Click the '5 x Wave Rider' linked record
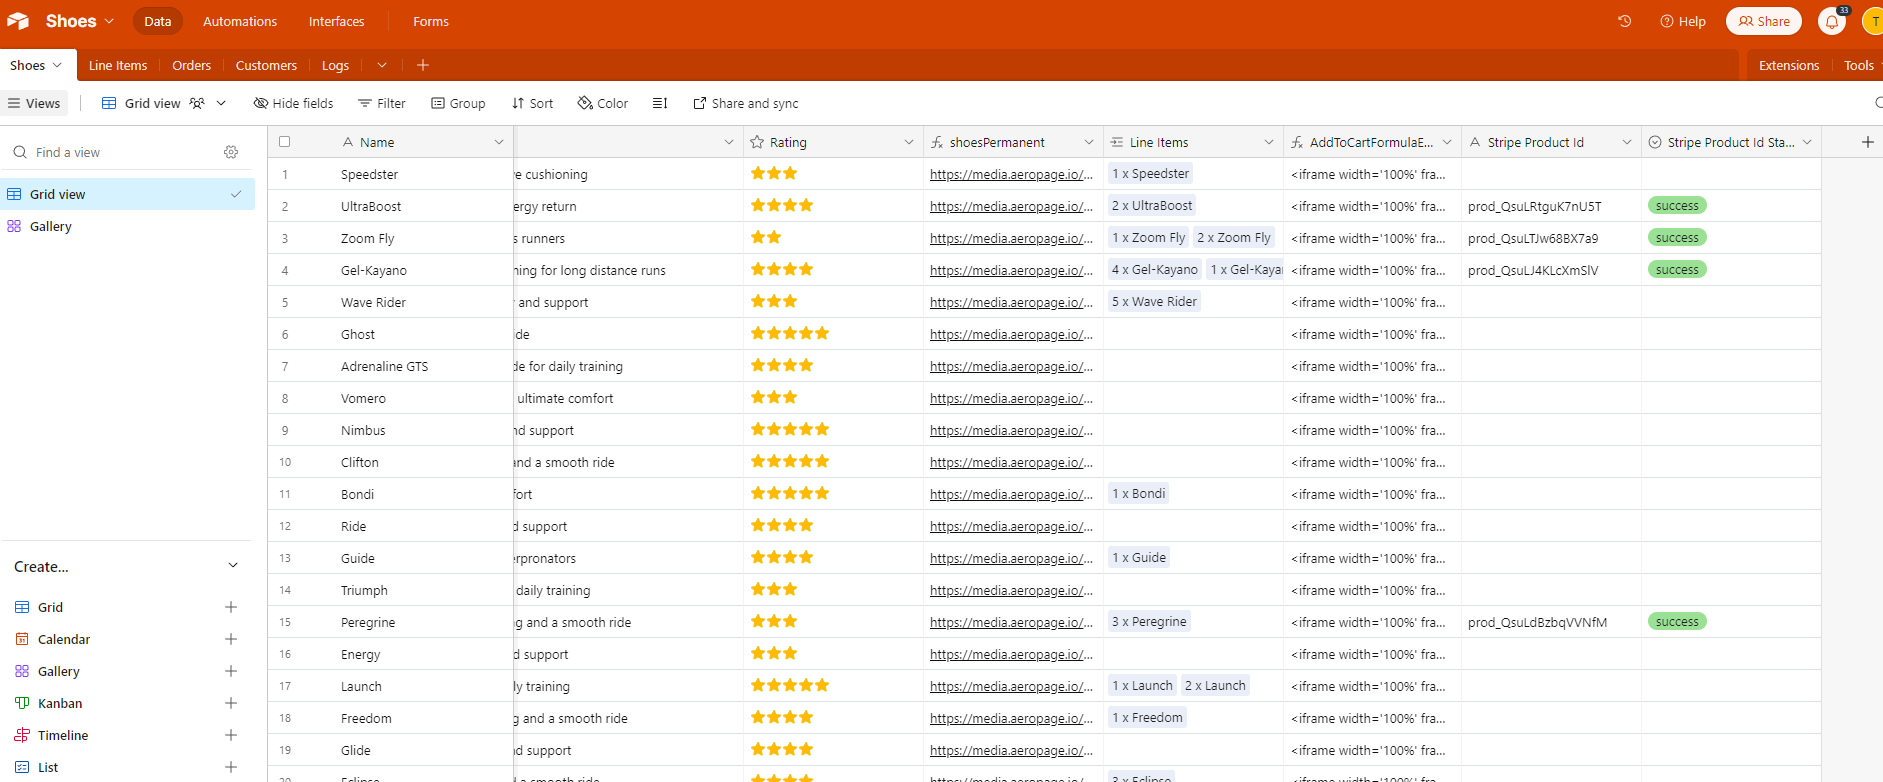The height and width of the screenshot is (782, 1883). (1154, 302)
